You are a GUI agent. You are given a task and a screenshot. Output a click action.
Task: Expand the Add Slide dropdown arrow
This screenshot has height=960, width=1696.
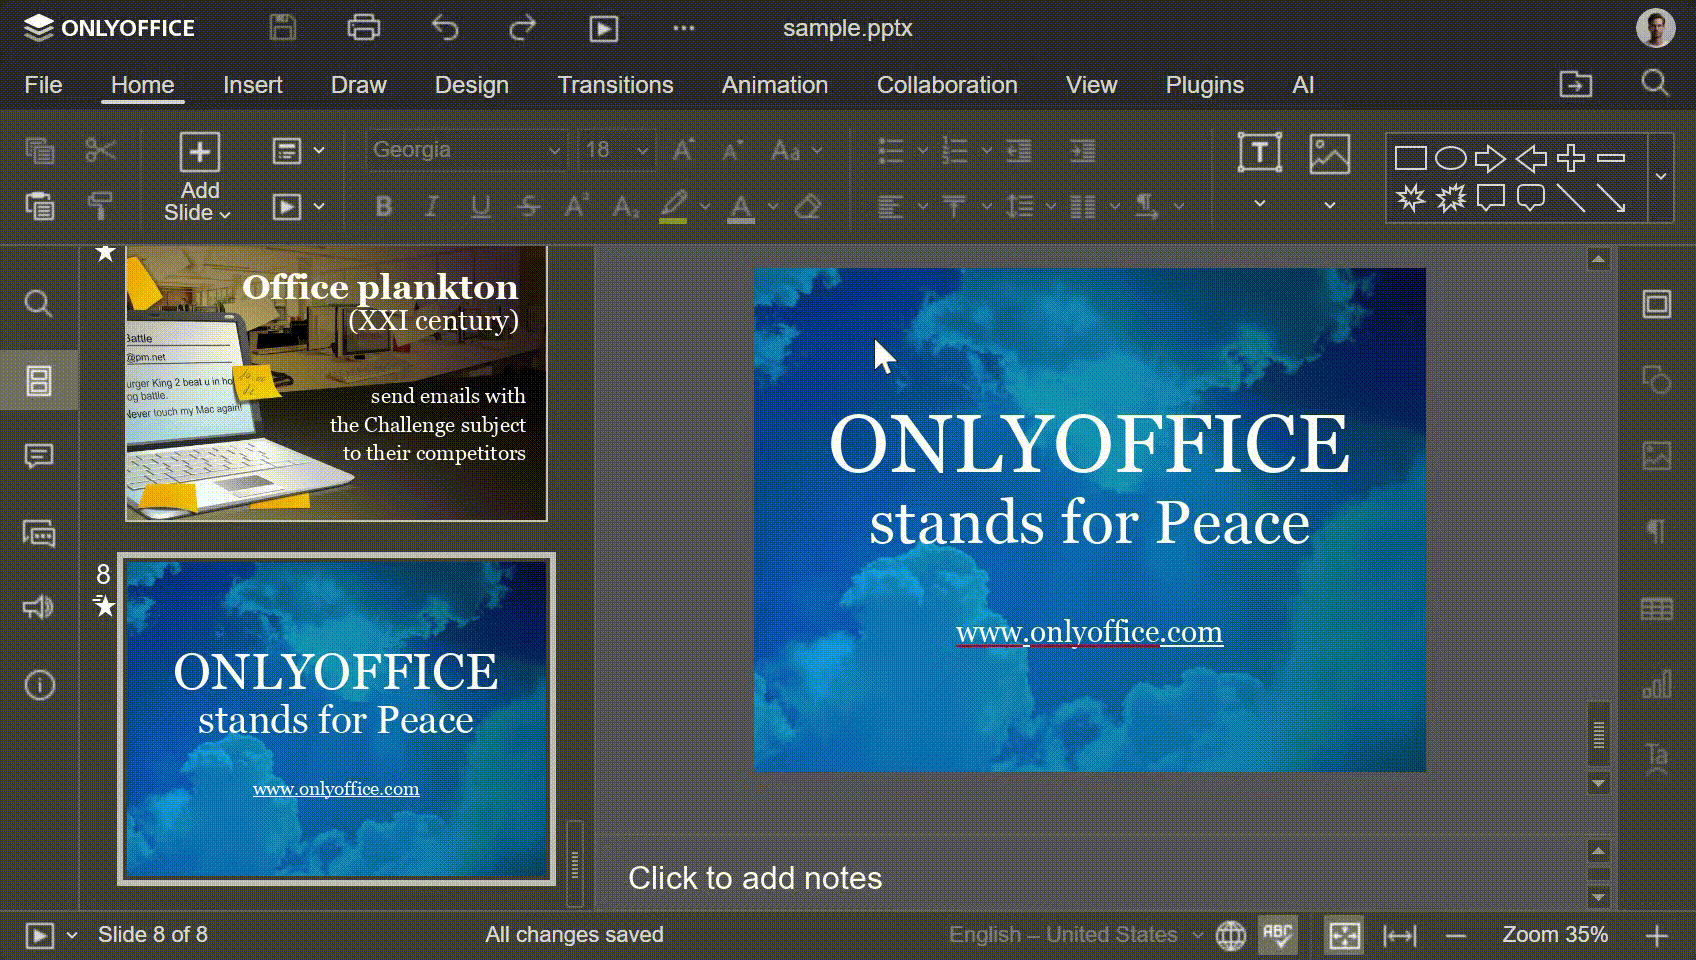[225, 214]
